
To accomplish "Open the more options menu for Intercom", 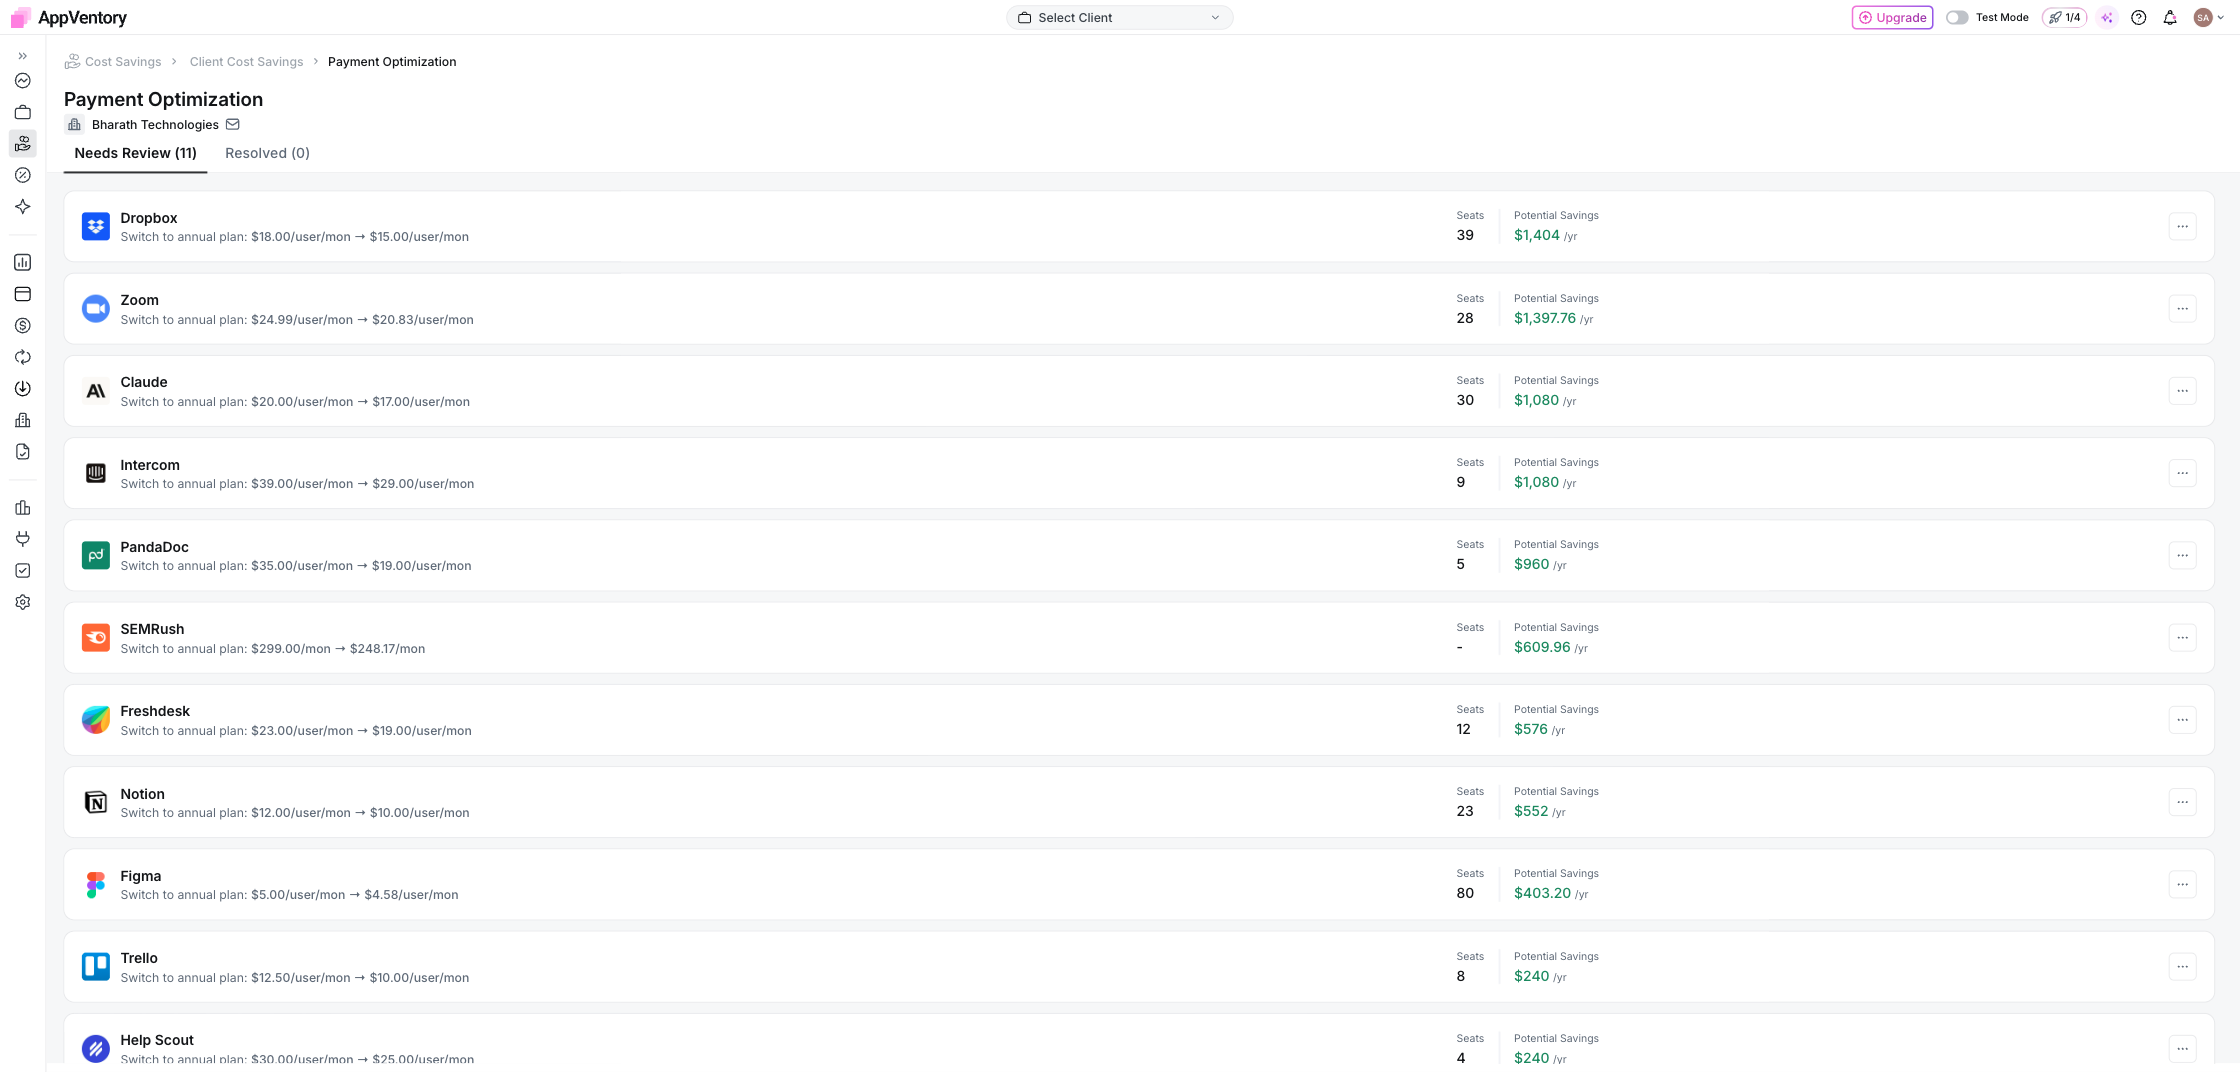I will pyautogui.click(x=2182, y=473).
